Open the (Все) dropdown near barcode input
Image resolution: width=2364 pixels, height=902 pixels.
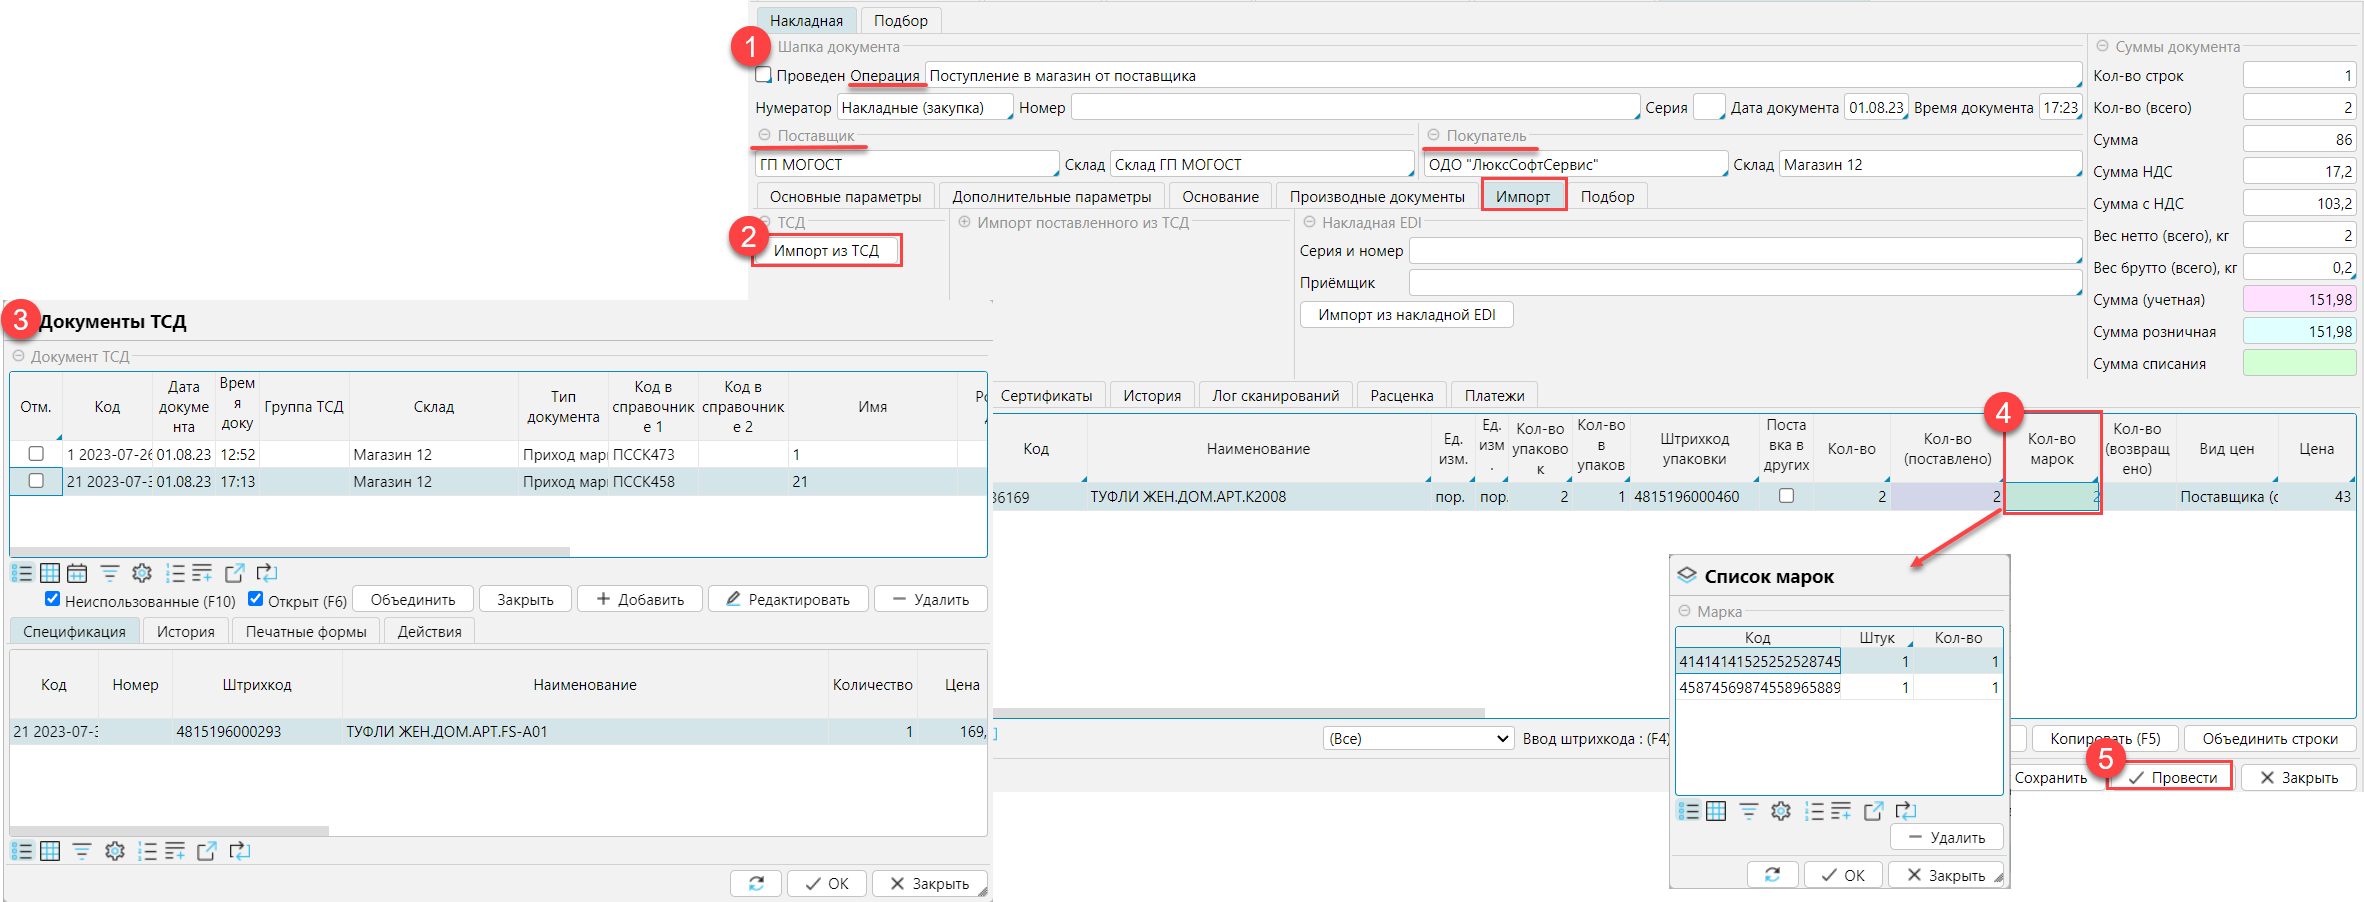[1416, 738]
